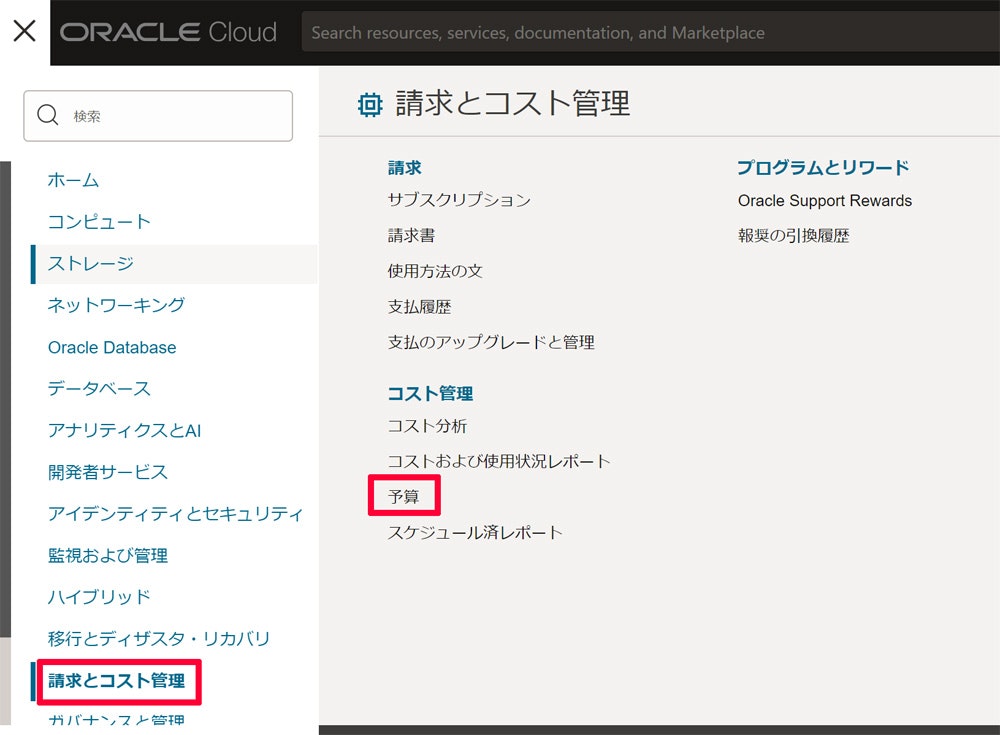1000x735 pixels.
Task: Open アイデンティティとセキュリティ category
Action: click(x=175, y=514)
